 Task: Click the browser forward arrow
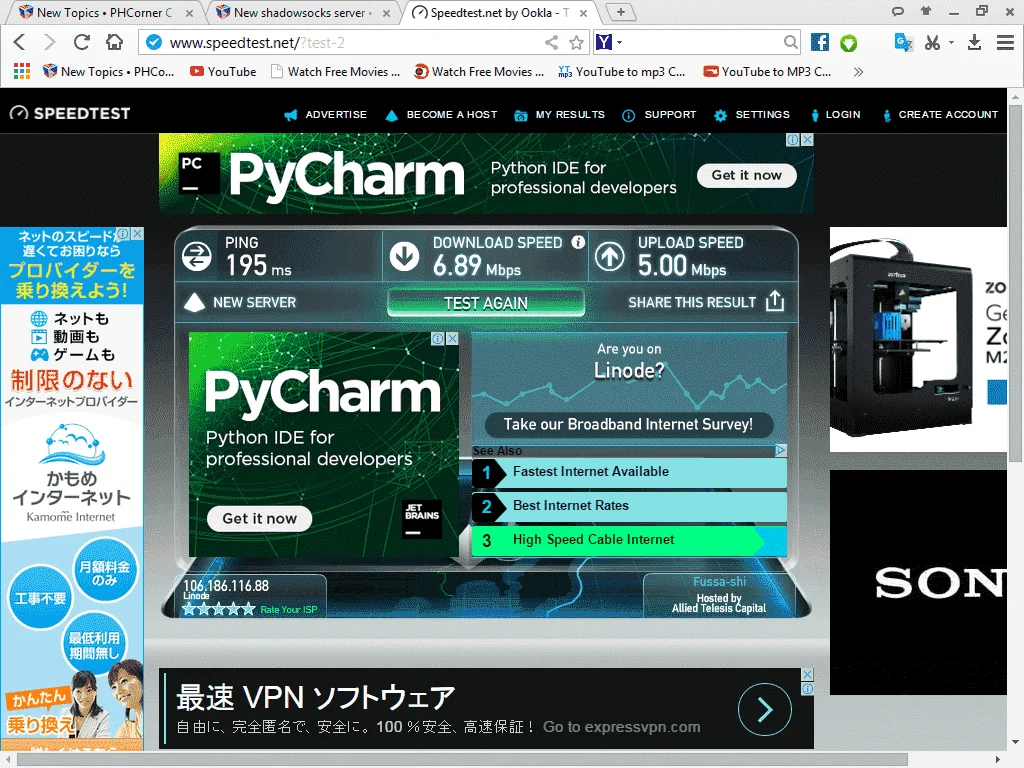(50, 42)
